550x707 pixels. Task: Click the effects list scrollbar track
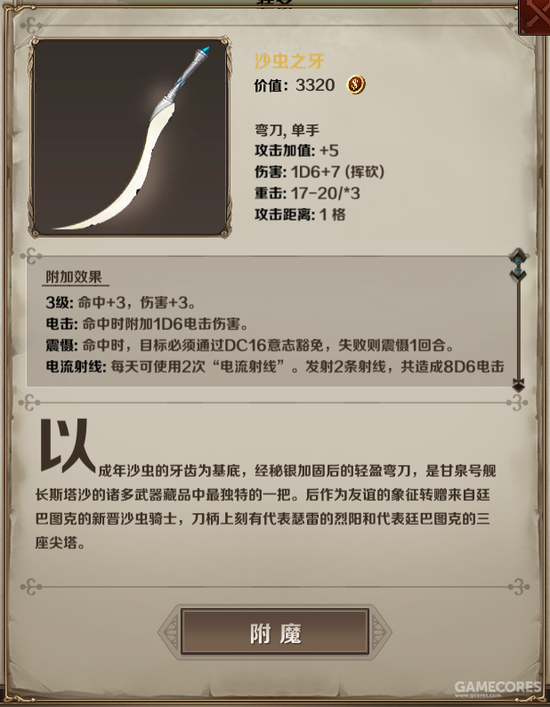519,330
